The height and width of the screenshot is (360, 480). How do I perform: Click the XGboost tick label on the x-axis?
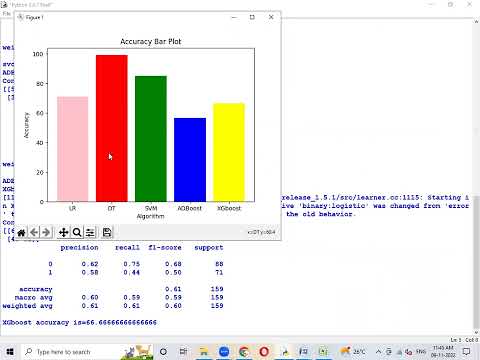pyautogui.click(x=229, y=208)
